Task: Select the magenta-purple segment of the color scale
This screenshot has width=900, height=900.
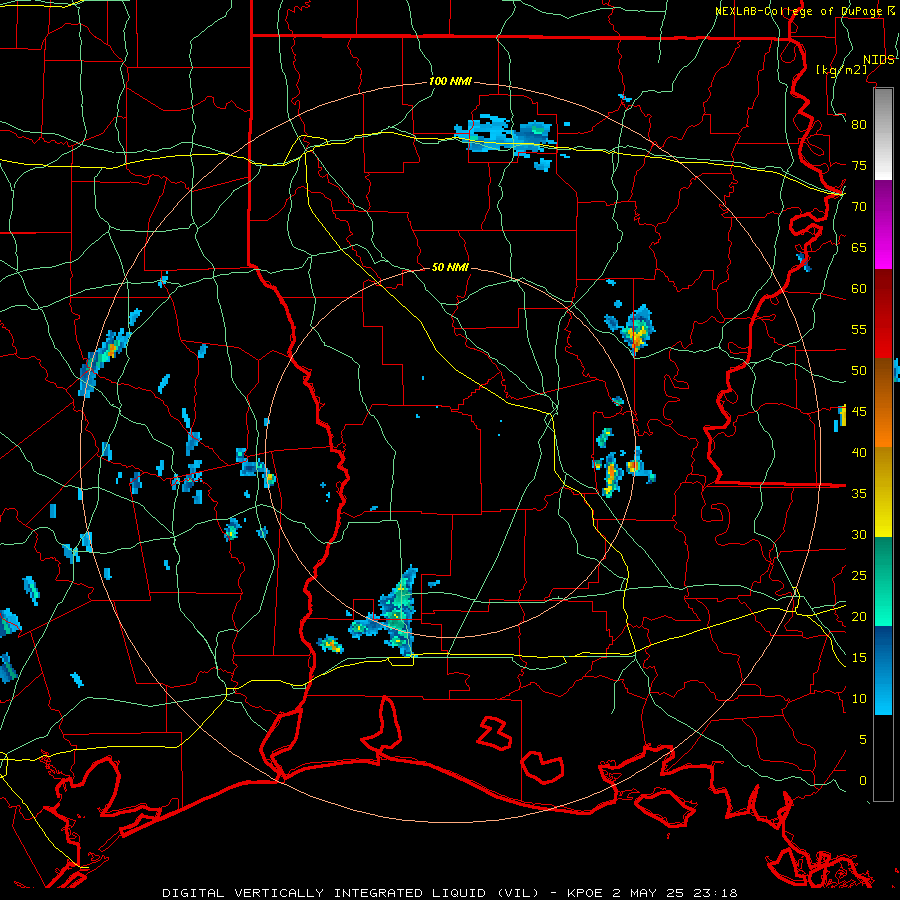Action: (883, 224)
